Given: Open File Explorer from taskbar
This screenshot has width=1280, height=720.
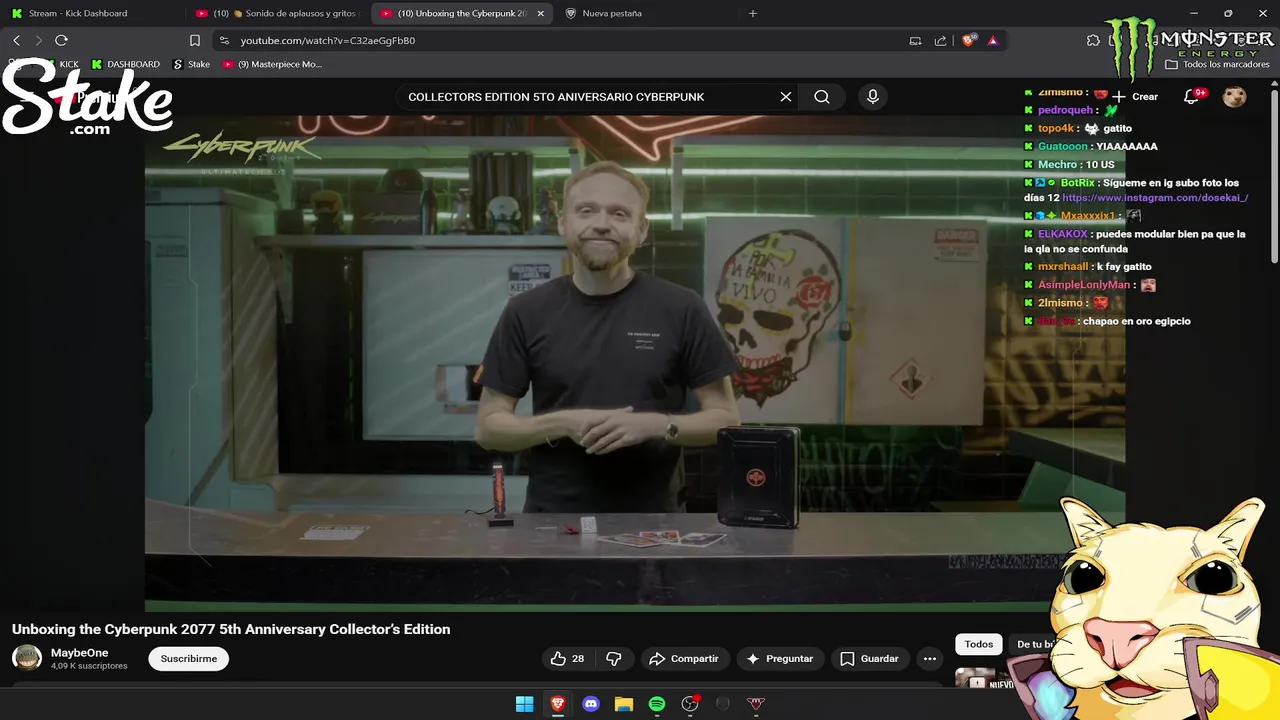Looking at the screenshot, I should pyautogui.click(x=624, y=704).
